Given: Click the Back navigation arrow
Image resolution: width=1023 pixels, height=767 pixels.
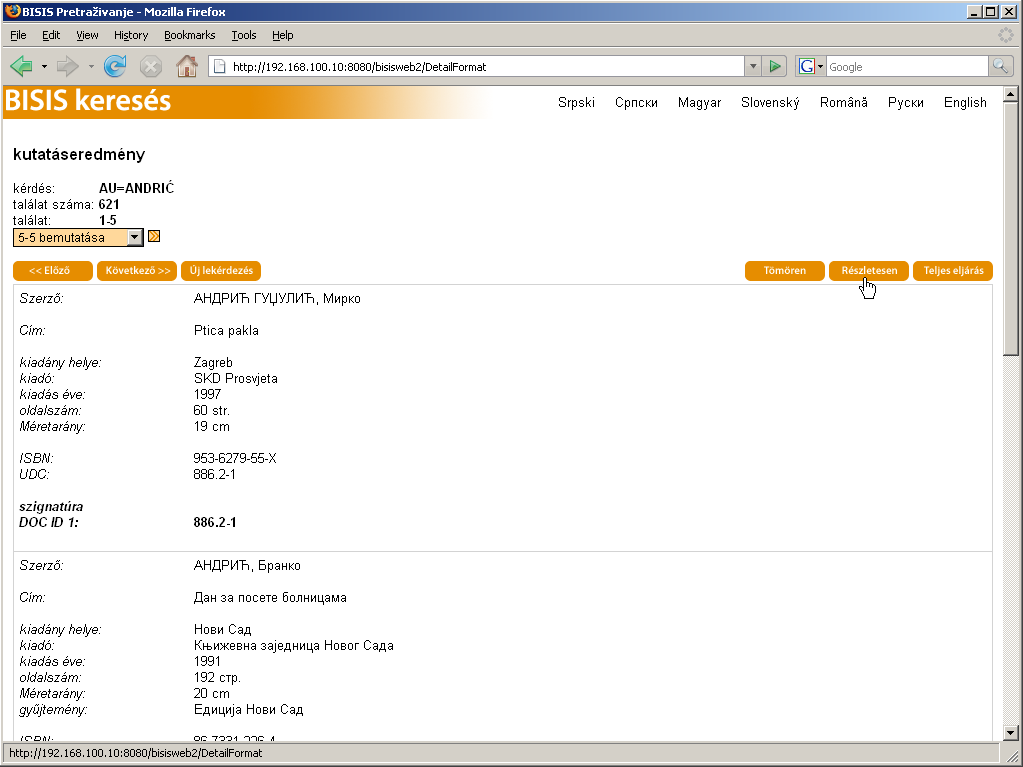Looking at the screenshot, I should pyautogui.click(x=22, y=67).
